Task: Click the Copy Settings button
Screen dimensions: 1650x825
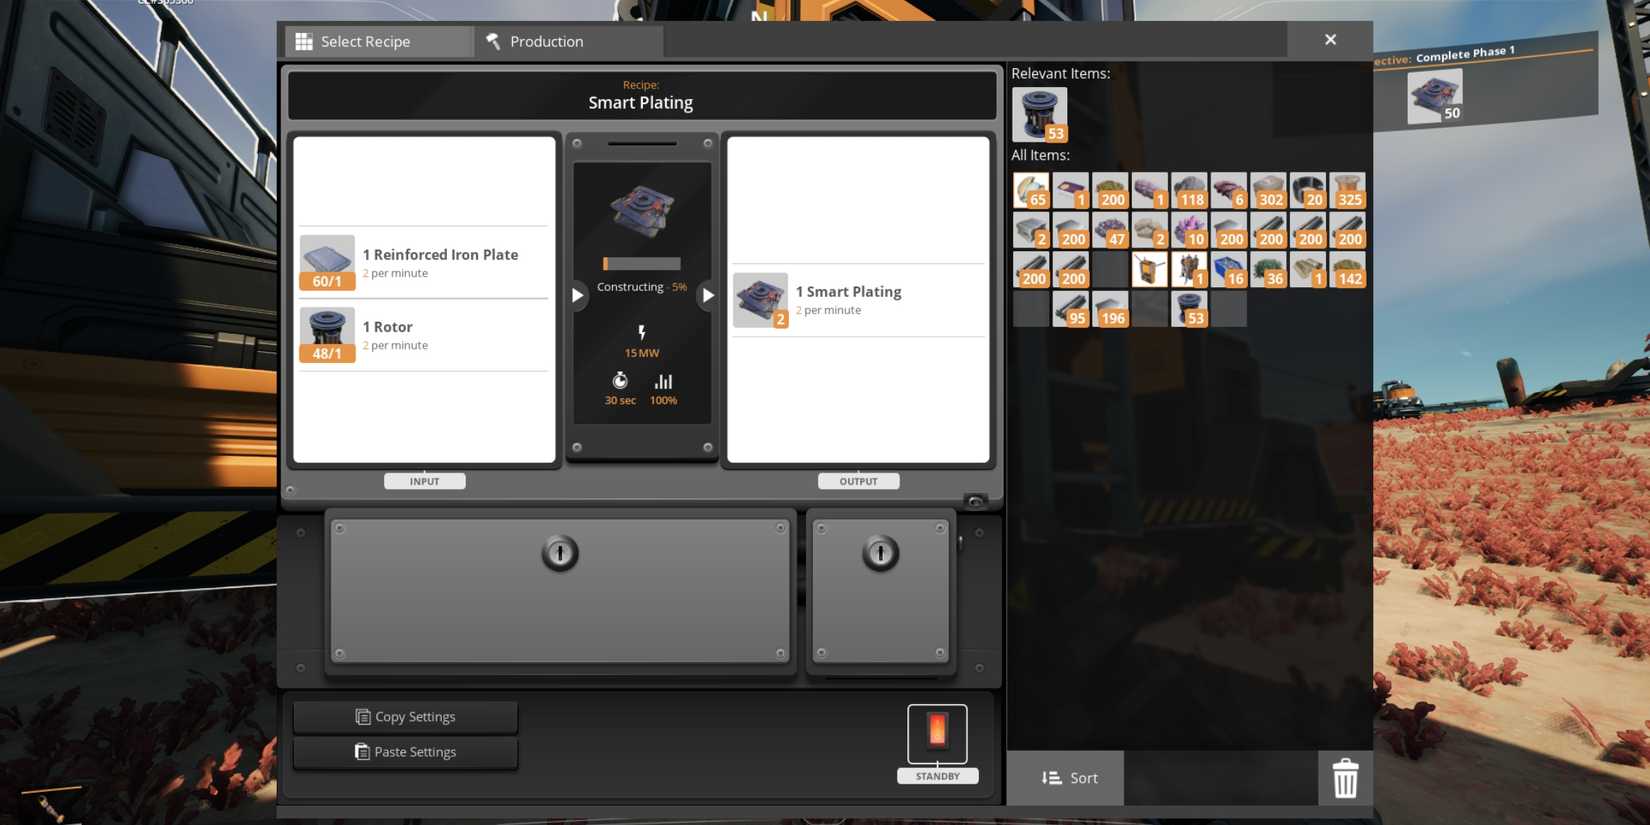Action: click(x=405, y=716)
